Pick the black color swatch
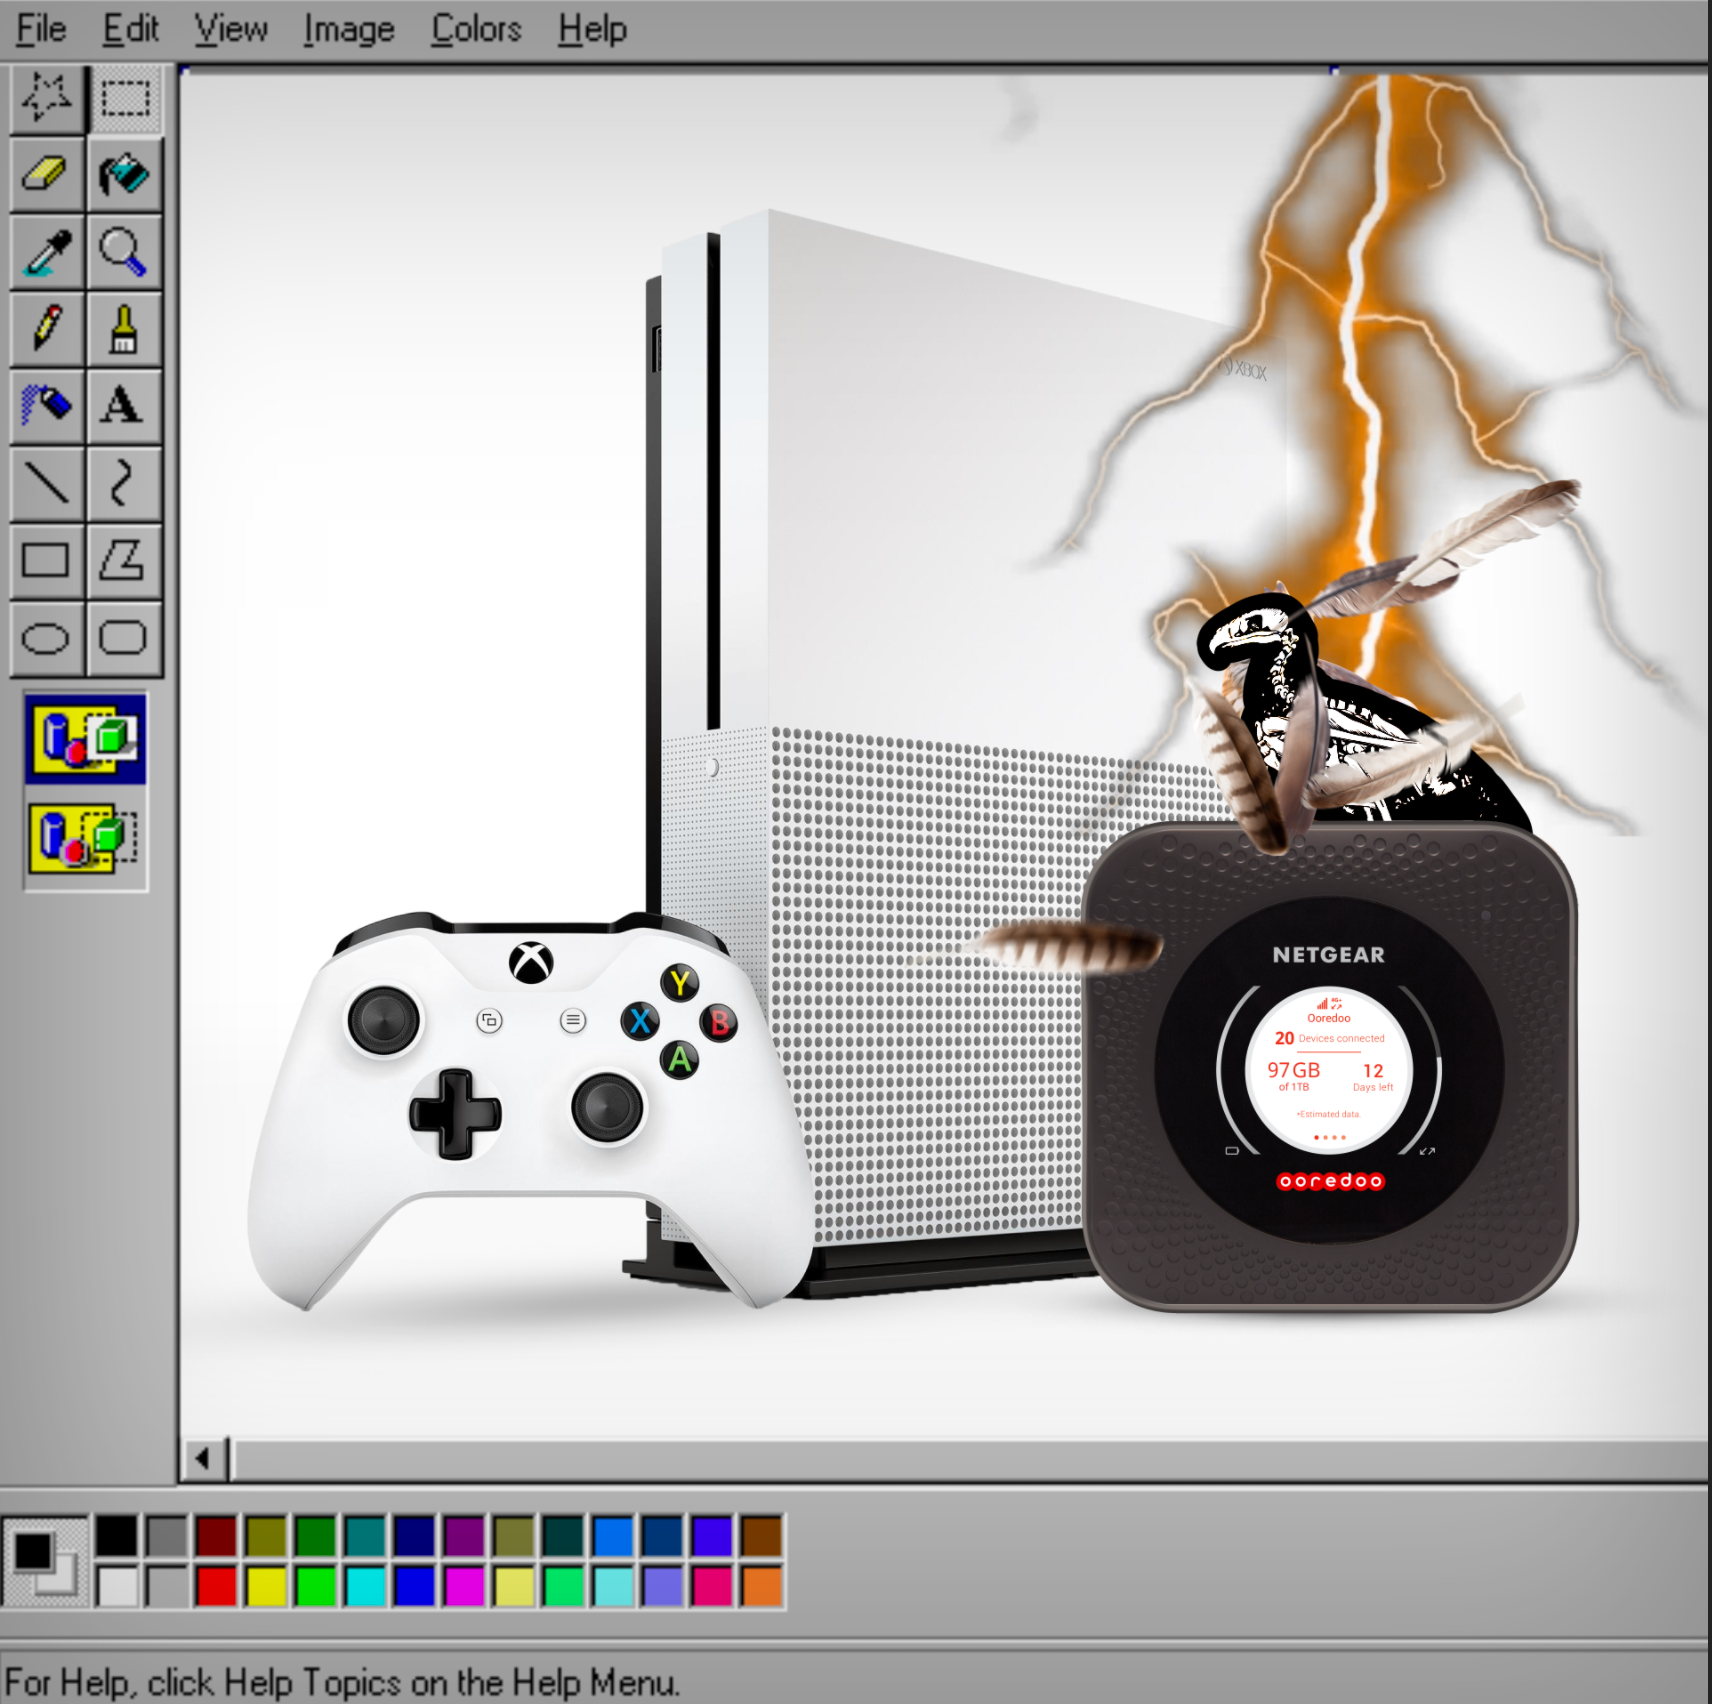 pyautogui.click(x=117, y=1536)
